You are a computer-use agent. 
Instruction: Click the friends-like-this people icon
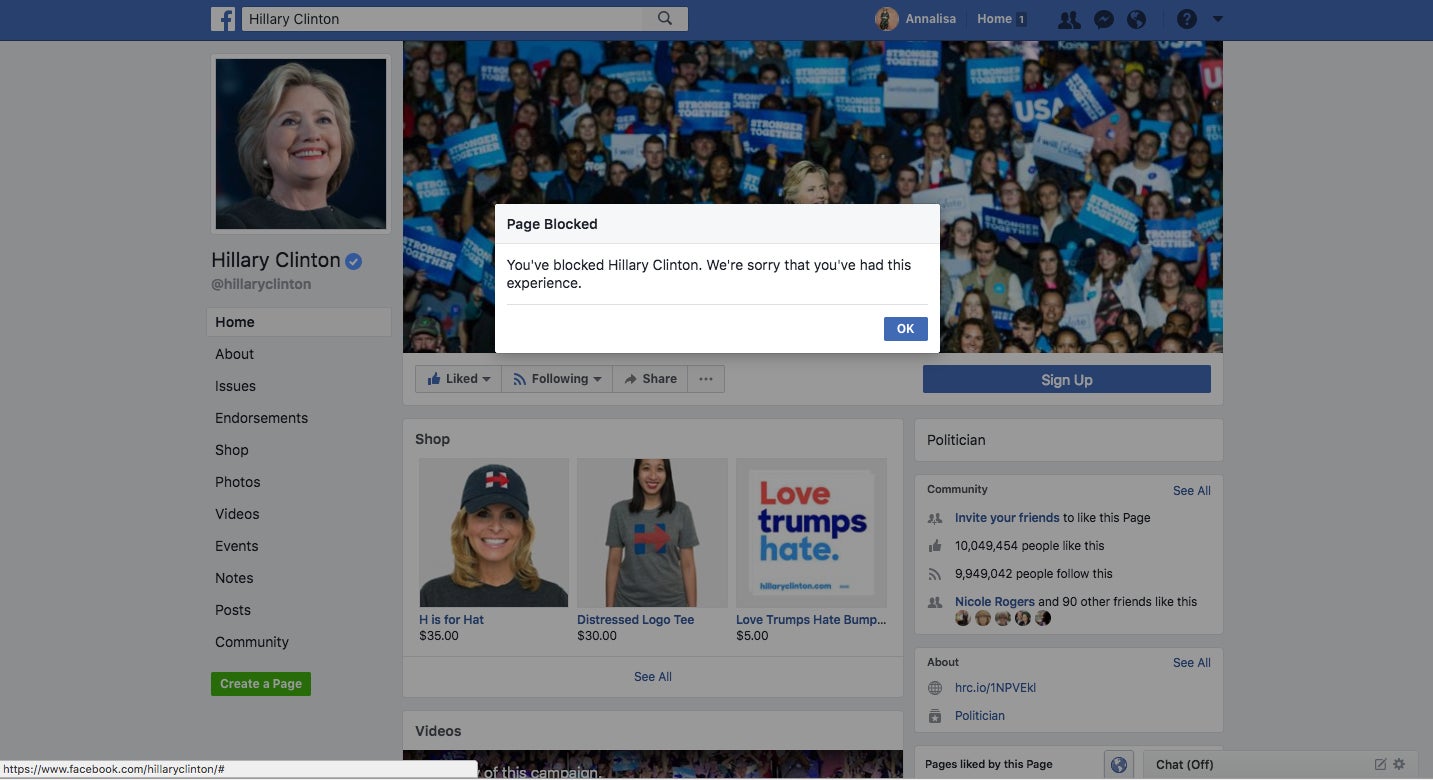point(935,602)
